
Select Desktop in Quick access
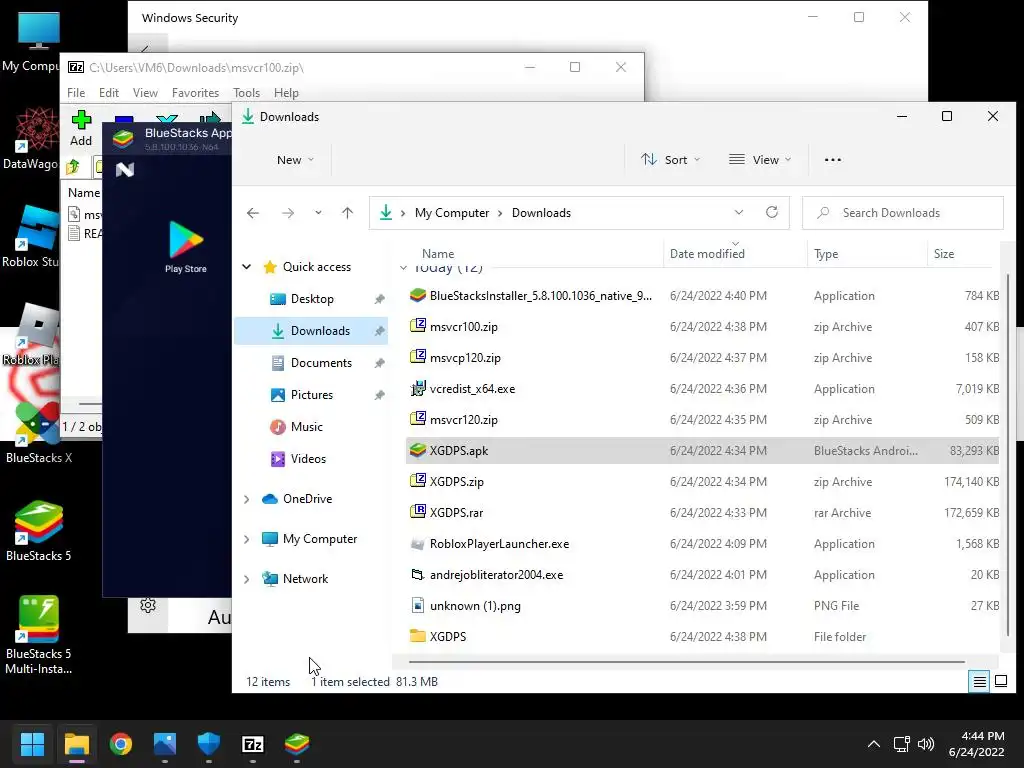coord(312,298)
